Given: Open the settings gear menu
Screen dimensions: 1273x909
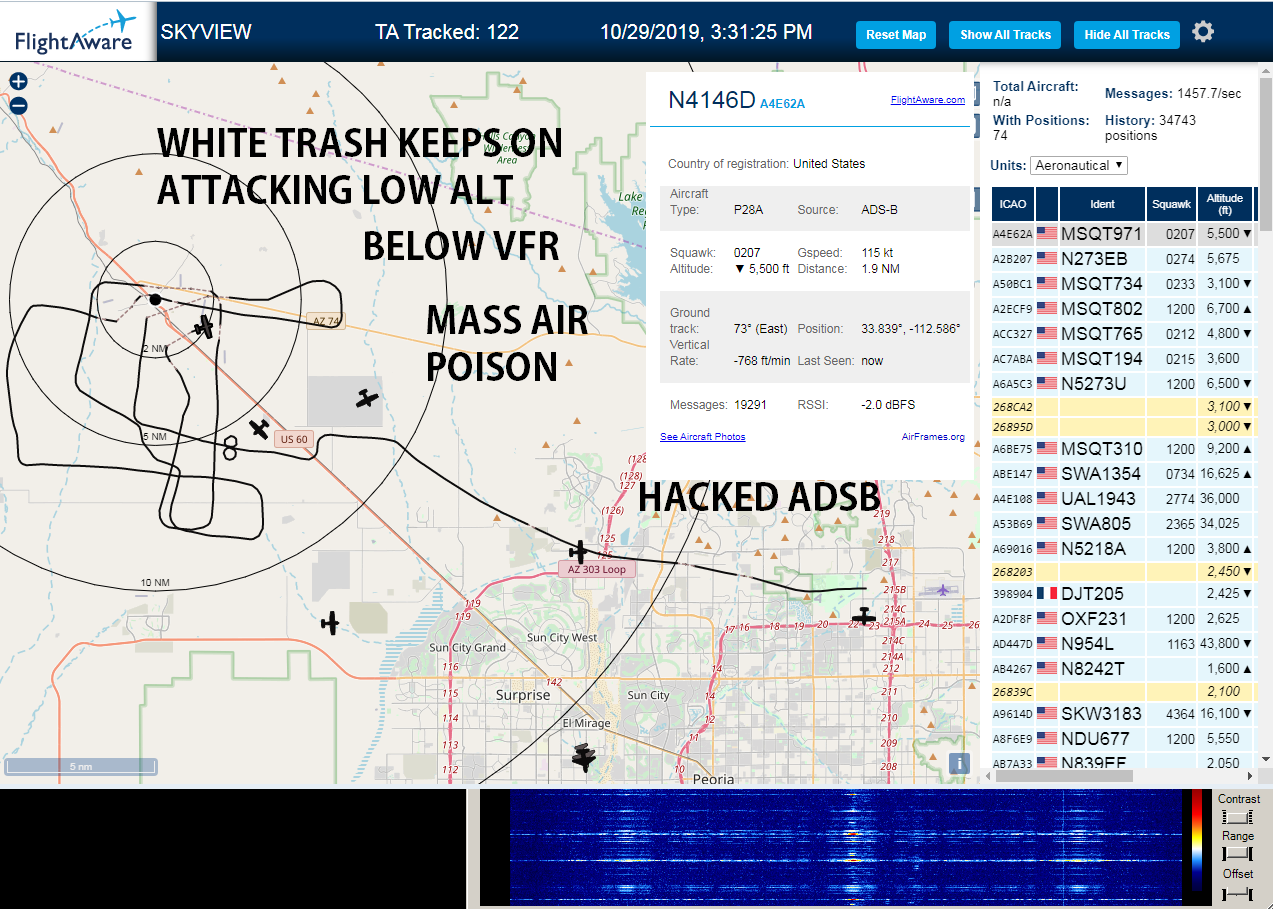Looking at the screenshot, I should pos(1203,32).
